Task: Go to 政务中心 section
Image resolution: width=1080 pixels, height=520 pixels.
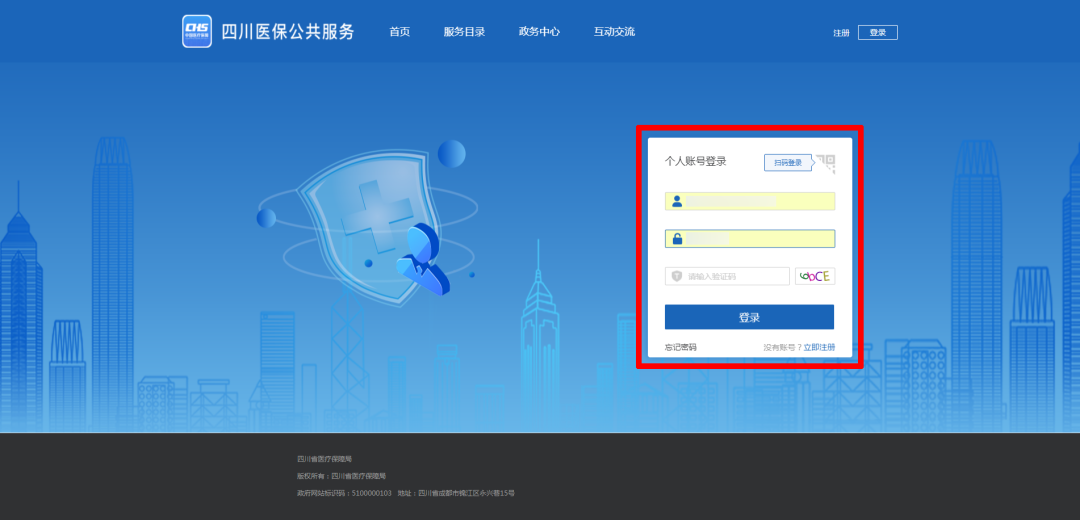Action: [x=539, y=32]
